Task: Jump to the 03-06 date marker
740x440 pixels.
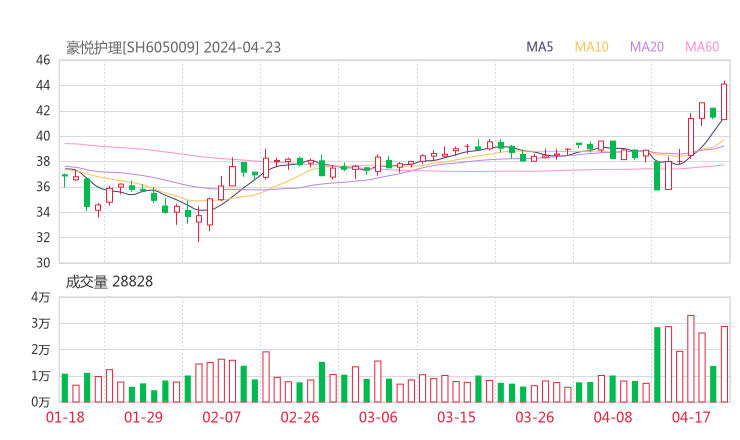Action: tap(378, 417)
